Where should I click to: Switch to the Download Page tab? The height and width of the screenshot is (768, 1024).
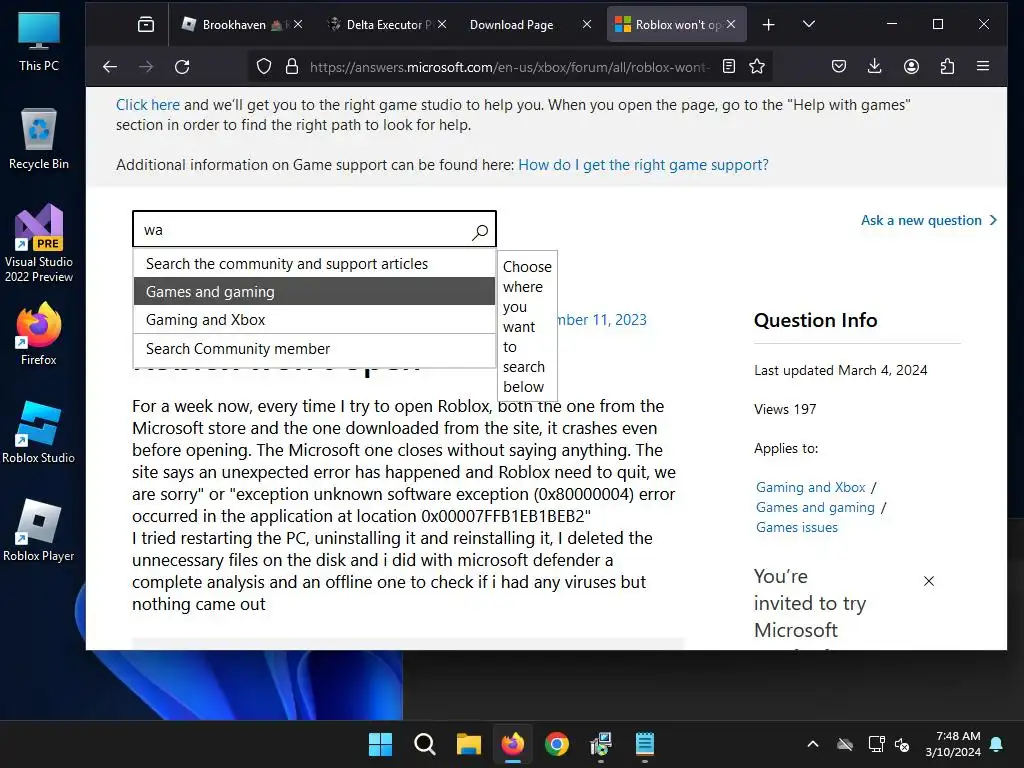(x=511, y=25)
